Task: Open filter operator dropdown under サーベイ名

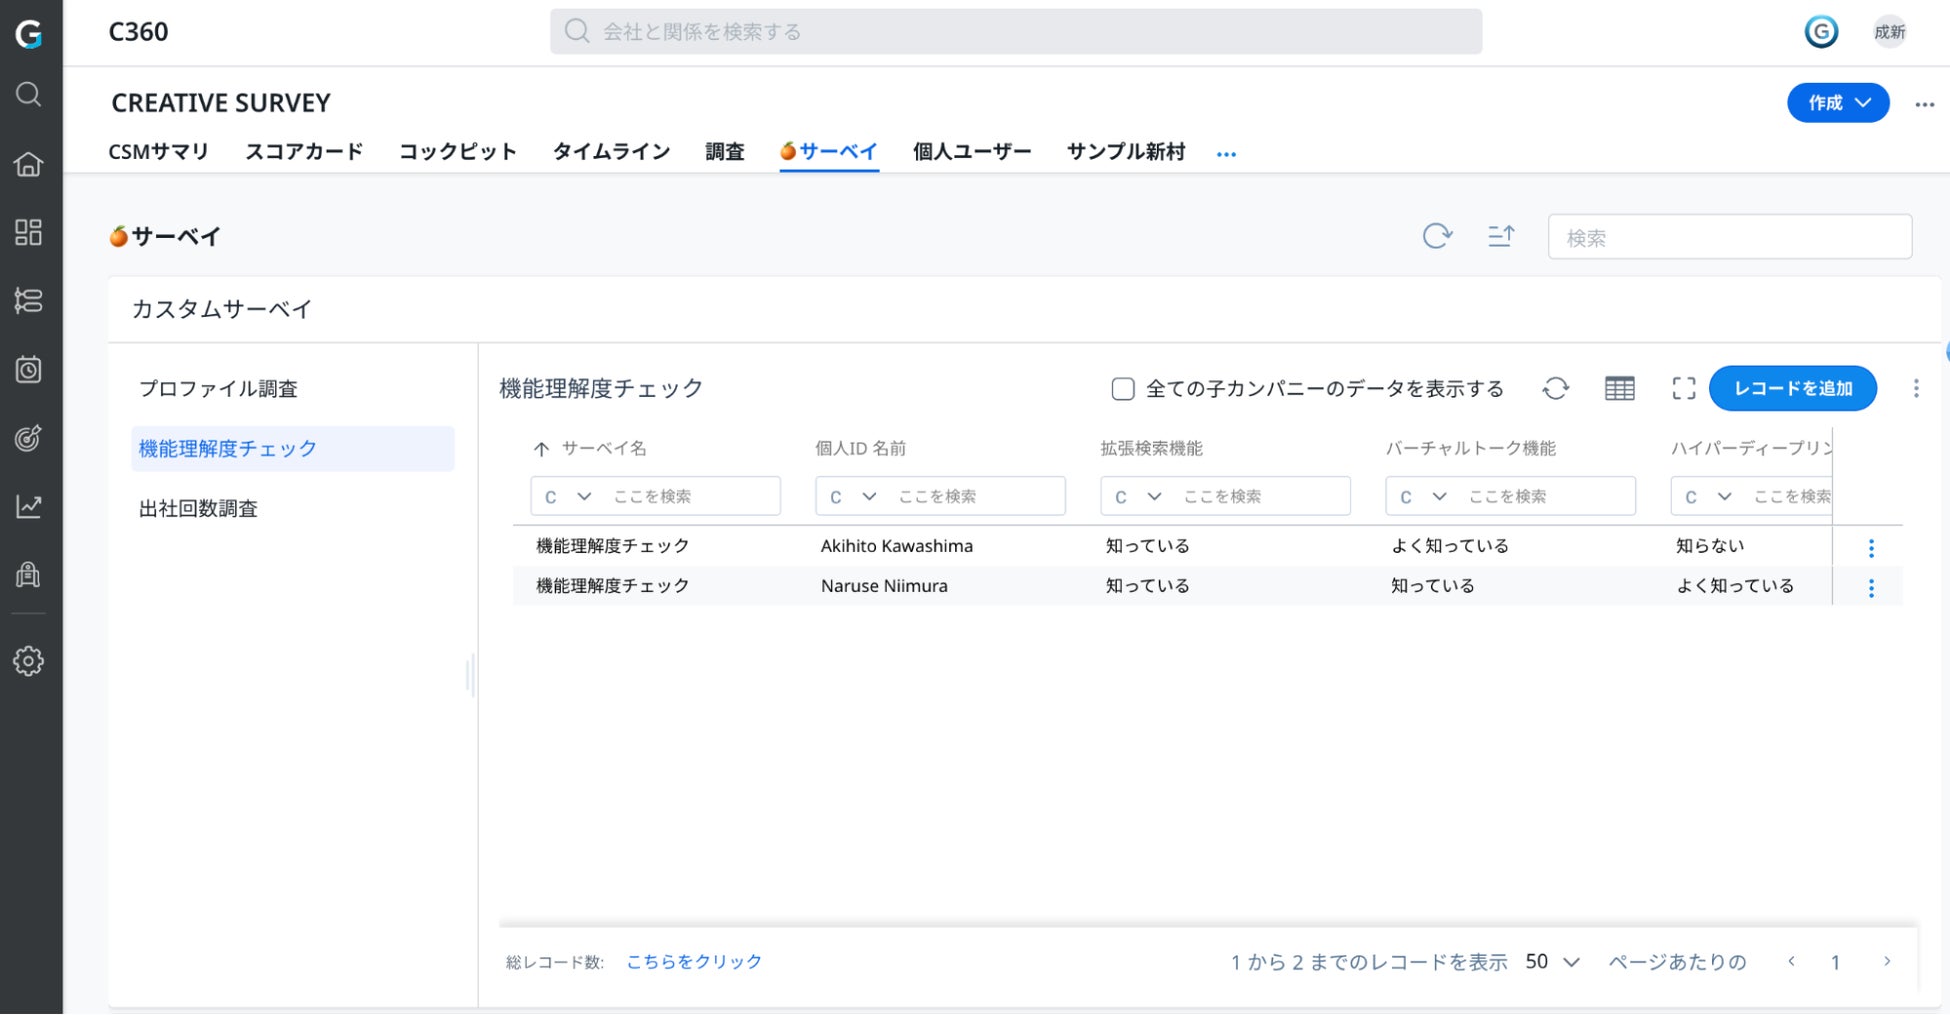Action: (x=568, y=497)
